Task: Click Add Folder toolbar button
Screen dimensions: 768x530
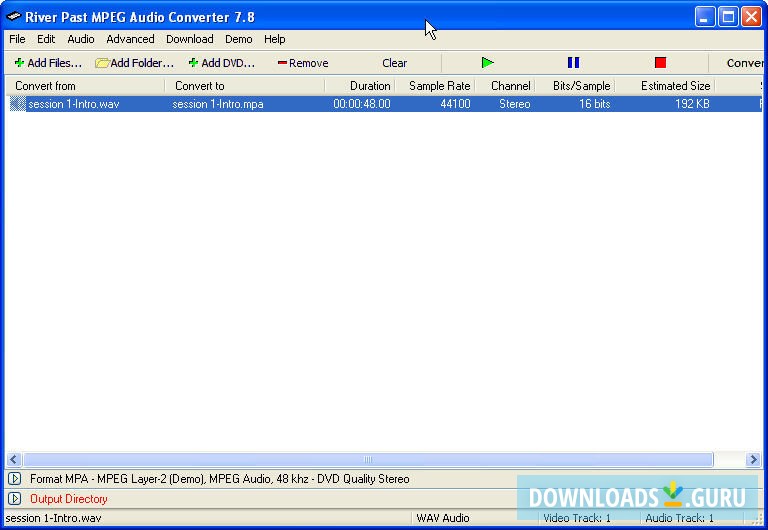Action: 135,63
